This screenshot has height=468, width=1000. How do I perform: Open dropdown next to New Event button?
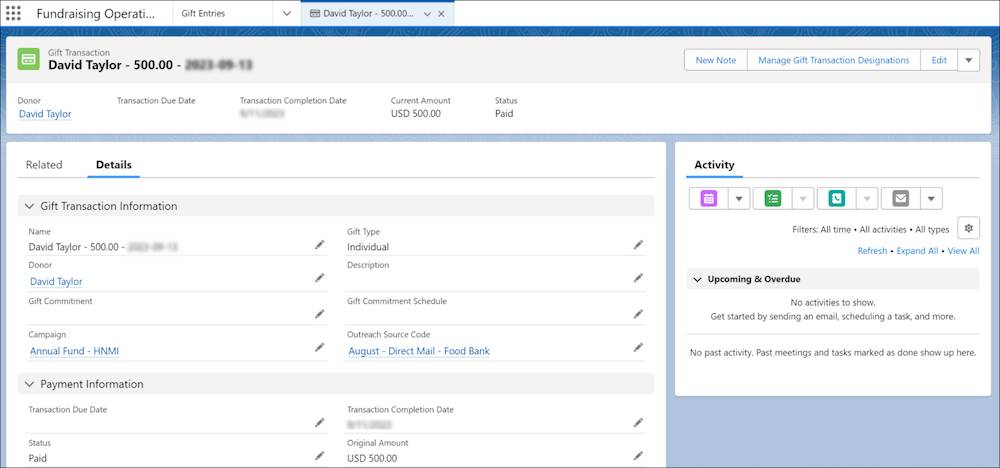click(739, 198)
